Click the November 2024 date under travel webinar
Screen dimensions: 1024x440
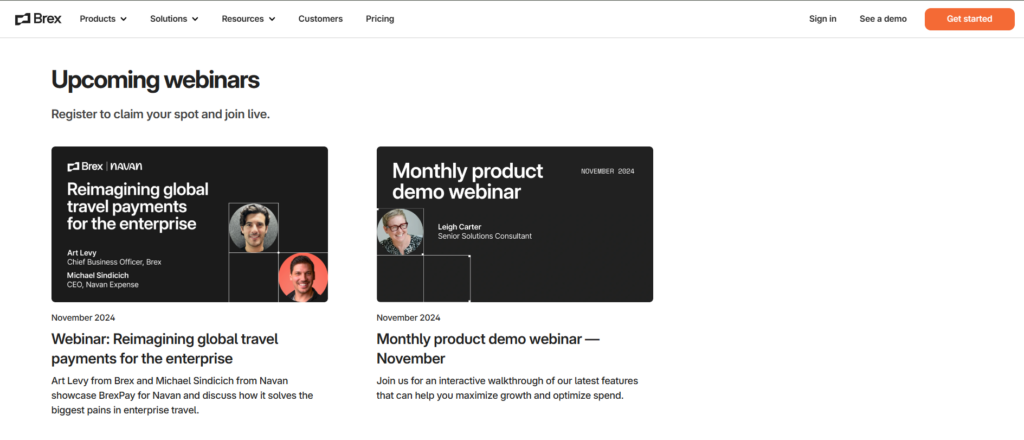(x=83, y=318)
